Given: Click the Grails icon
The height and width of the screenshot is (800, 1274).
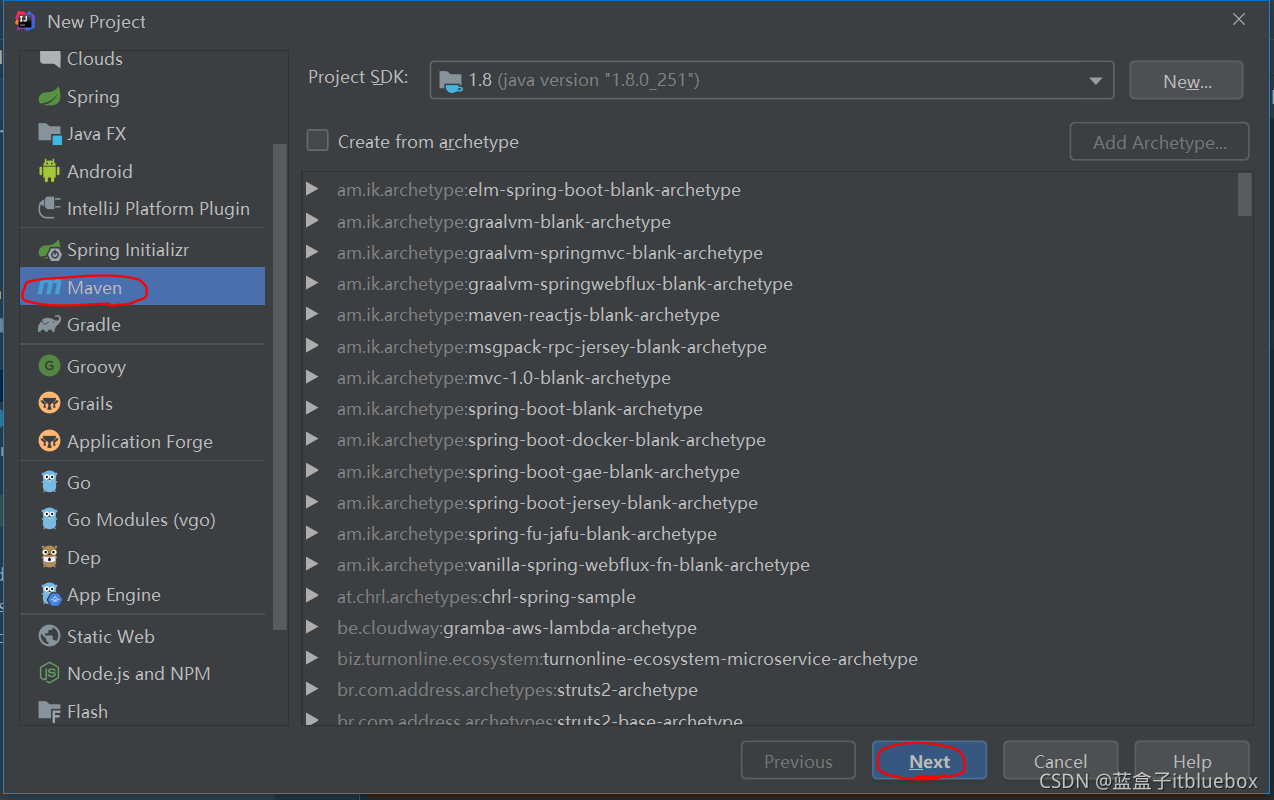Looking at the screenshot, I should tap(49, 403).
